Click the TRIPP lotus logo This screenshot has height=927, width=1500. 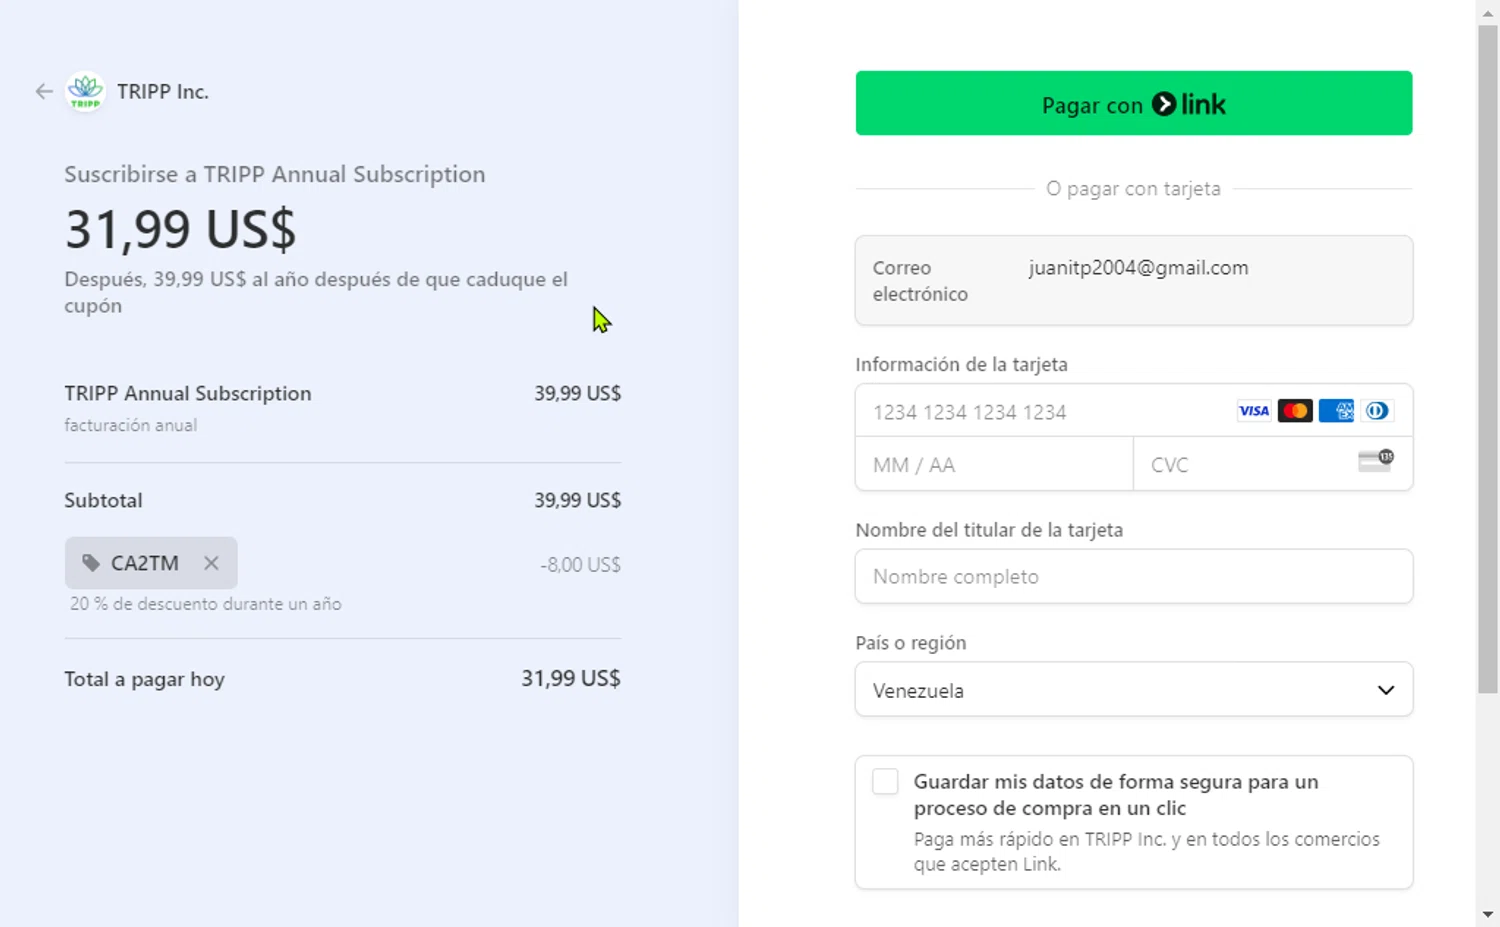[85, 92]
